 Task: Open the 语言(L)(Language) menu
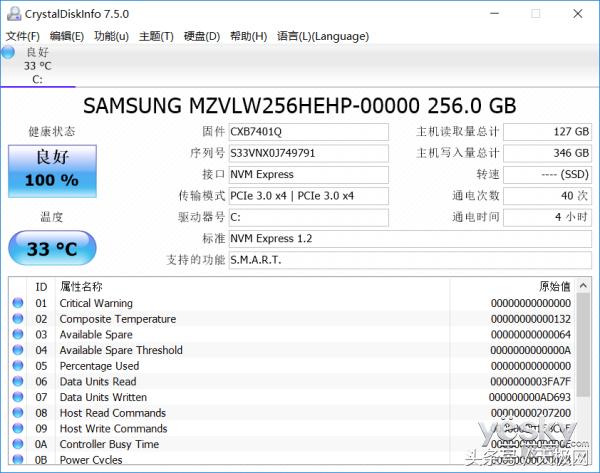[x=323, y=36]
